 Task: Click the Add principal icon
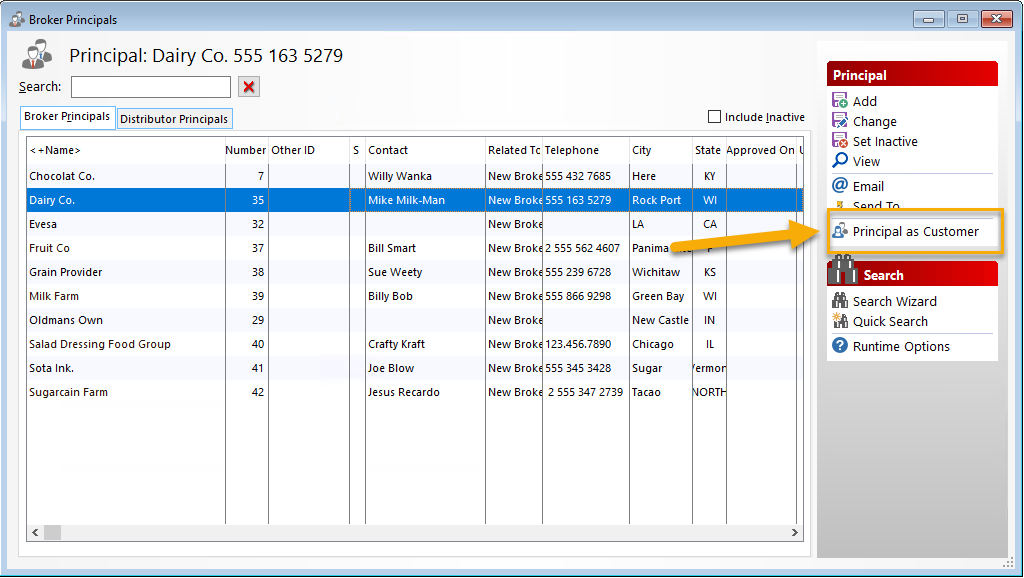point(840,101)
